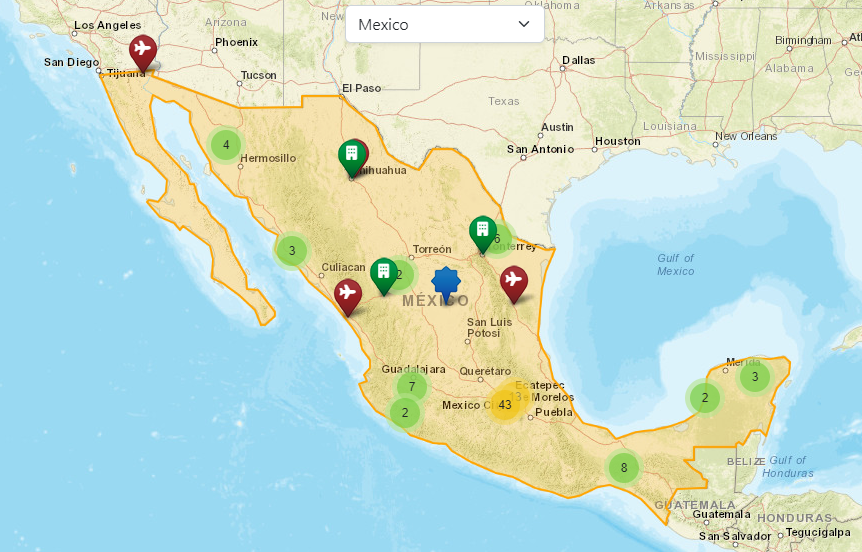Click the cluster of 3 on the west coast
The height and width of the screenshot is (552, 862).
291,250
